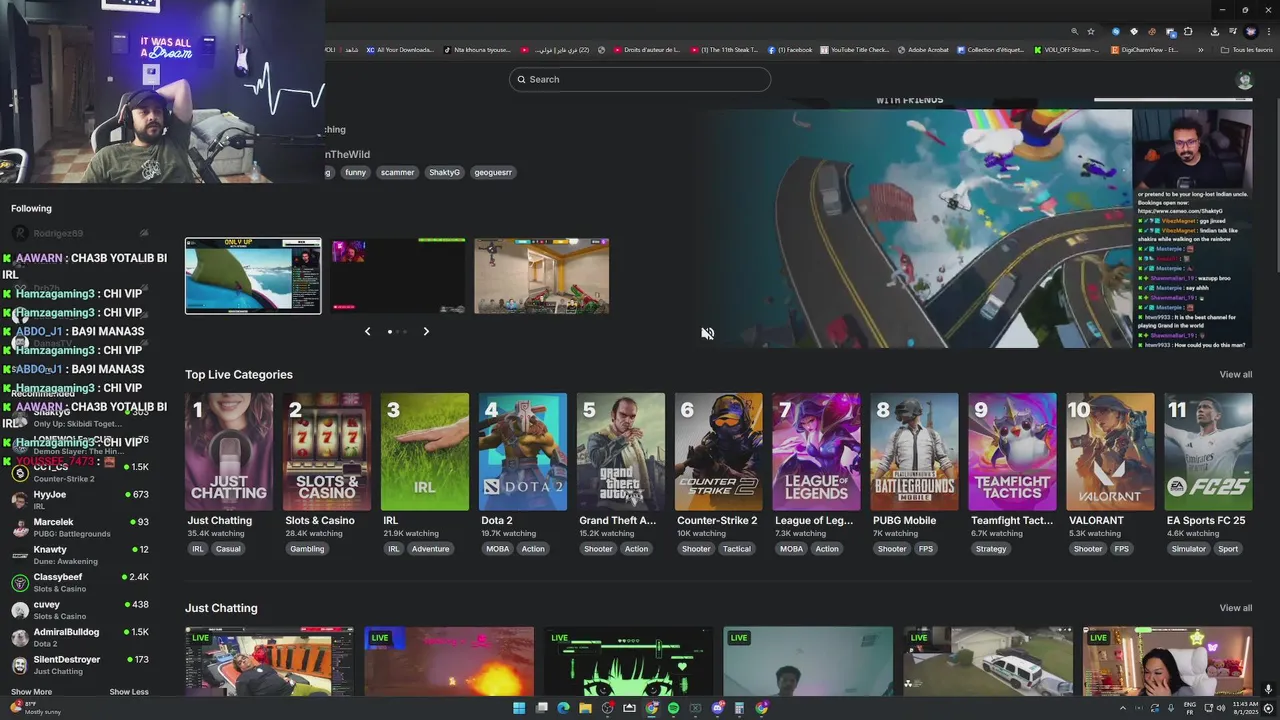Open Counter-Strike 2 category card

719,452
